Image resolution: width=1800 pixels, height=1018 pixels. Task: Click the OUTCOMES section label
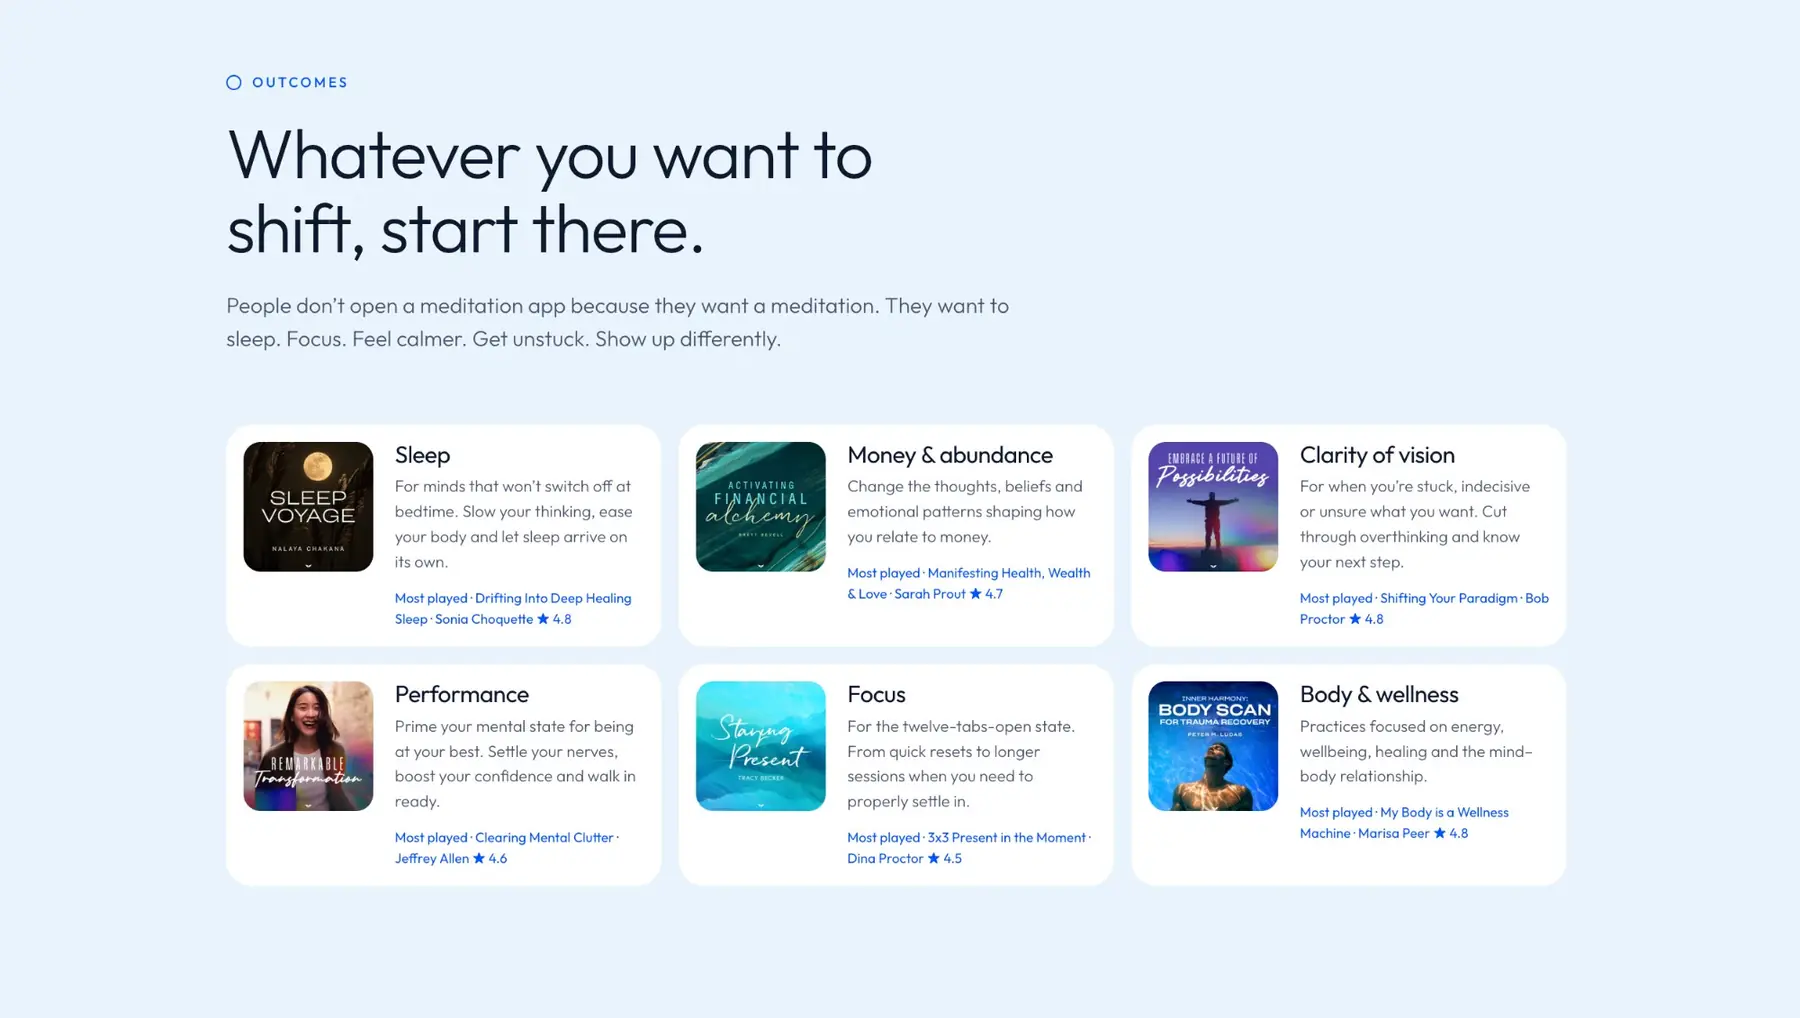click(x=300, y=82)
